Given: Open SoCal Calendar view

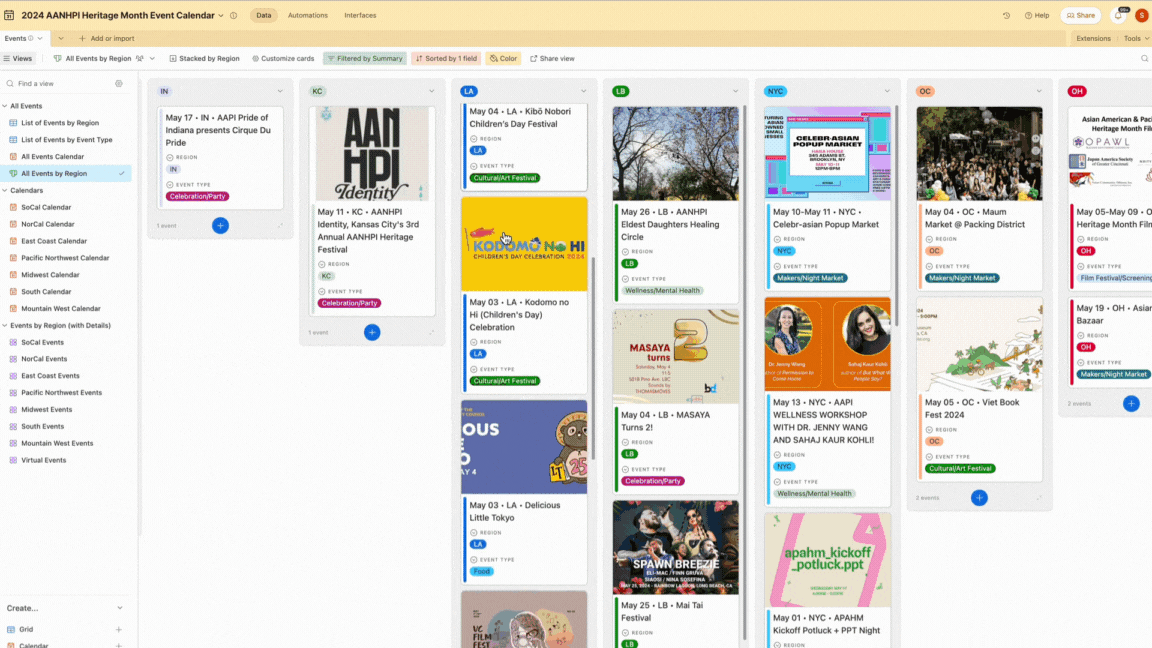Looking at the screenshot, I should pyautogui.click(x=46, y=207).
